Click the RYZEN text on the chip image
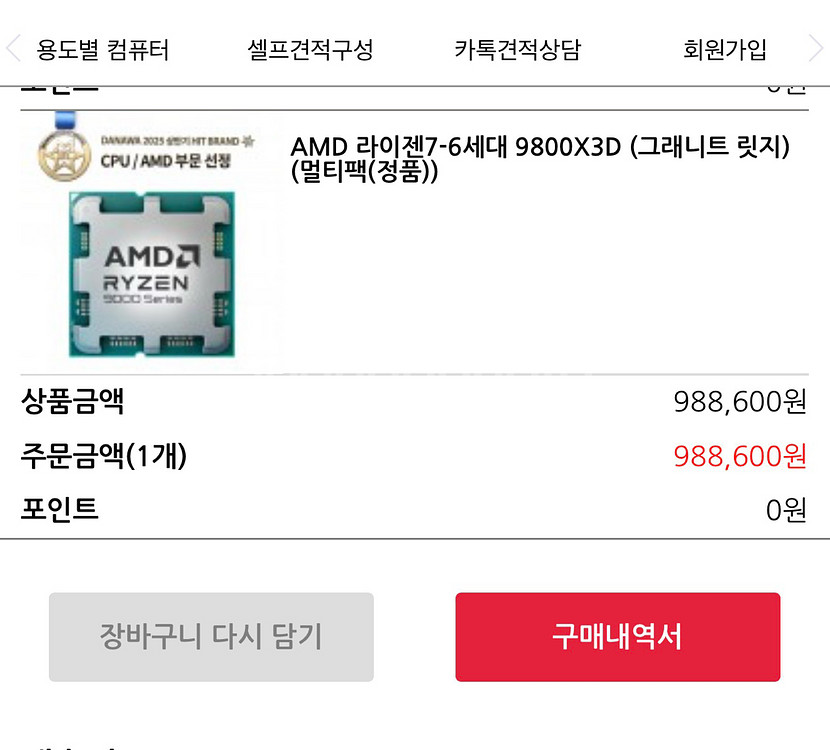This screenshot has height=750, width=830. click(146, 284)
